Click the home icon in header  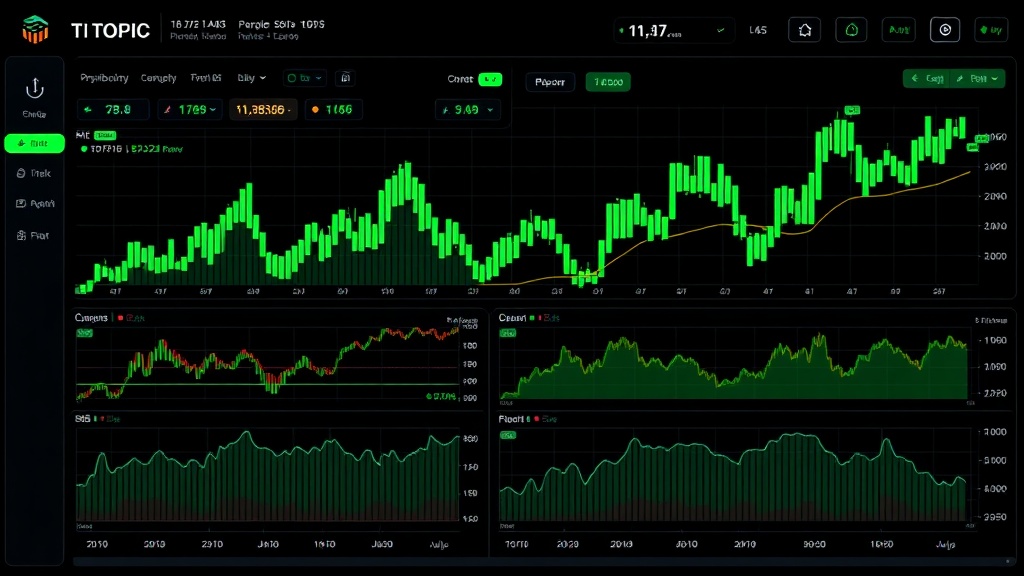(x=805, y=30)
